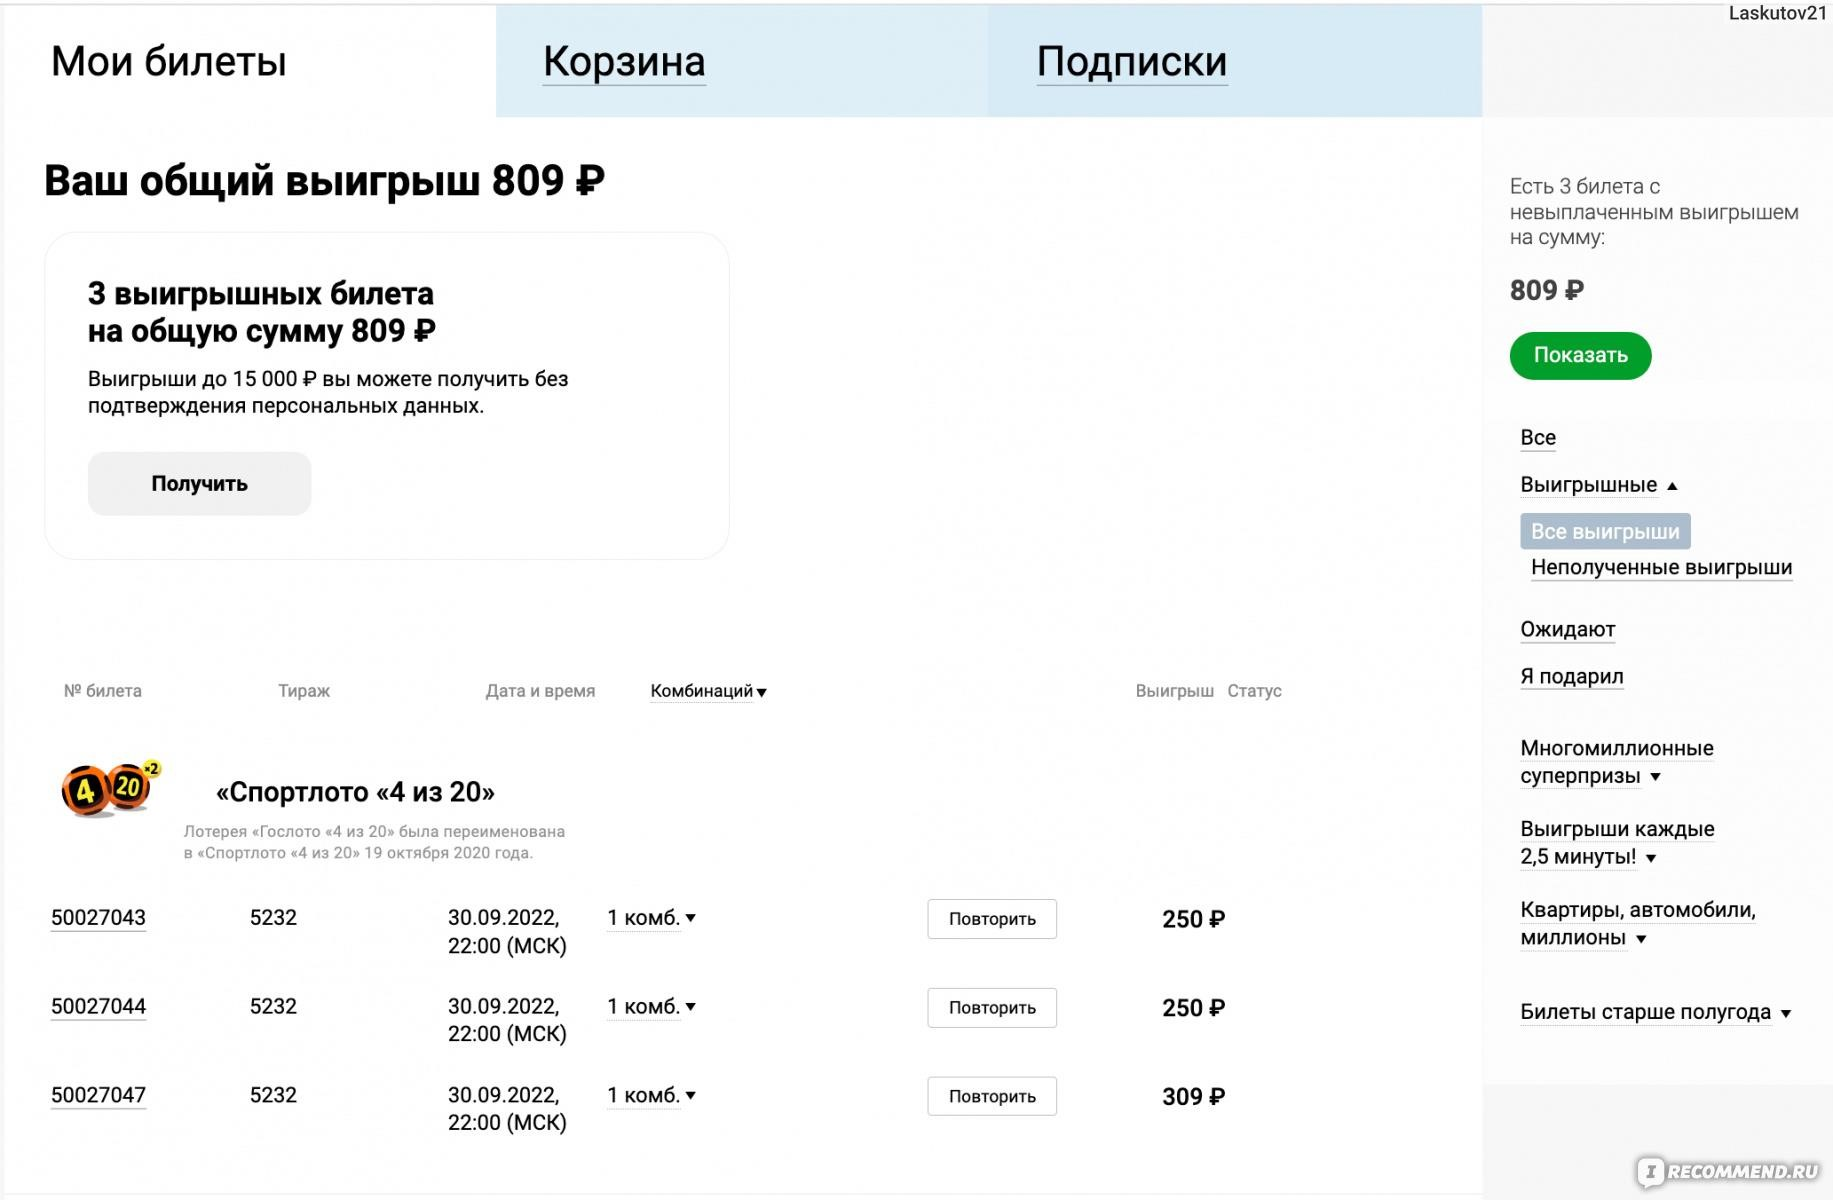This screenshot has height=1200, width=1833.
Task: Click Повторить for ticket 50027047
Action: coord(992,1096)
